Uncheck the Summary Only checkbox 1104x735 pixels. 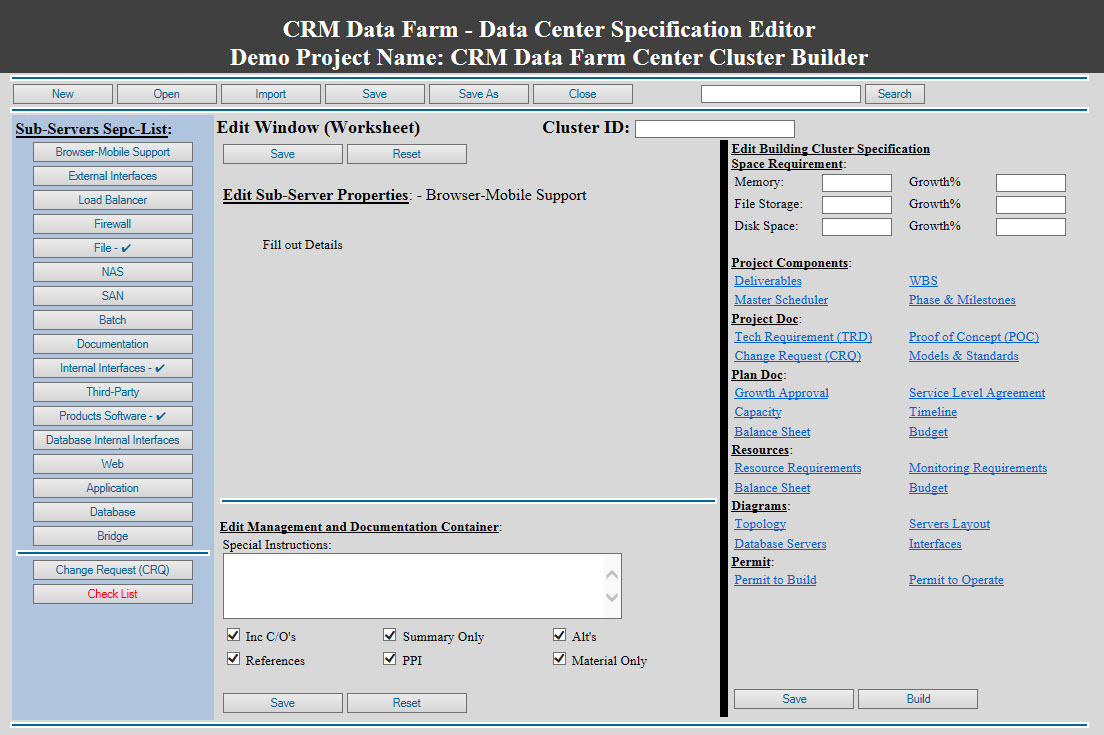point(389,634)
